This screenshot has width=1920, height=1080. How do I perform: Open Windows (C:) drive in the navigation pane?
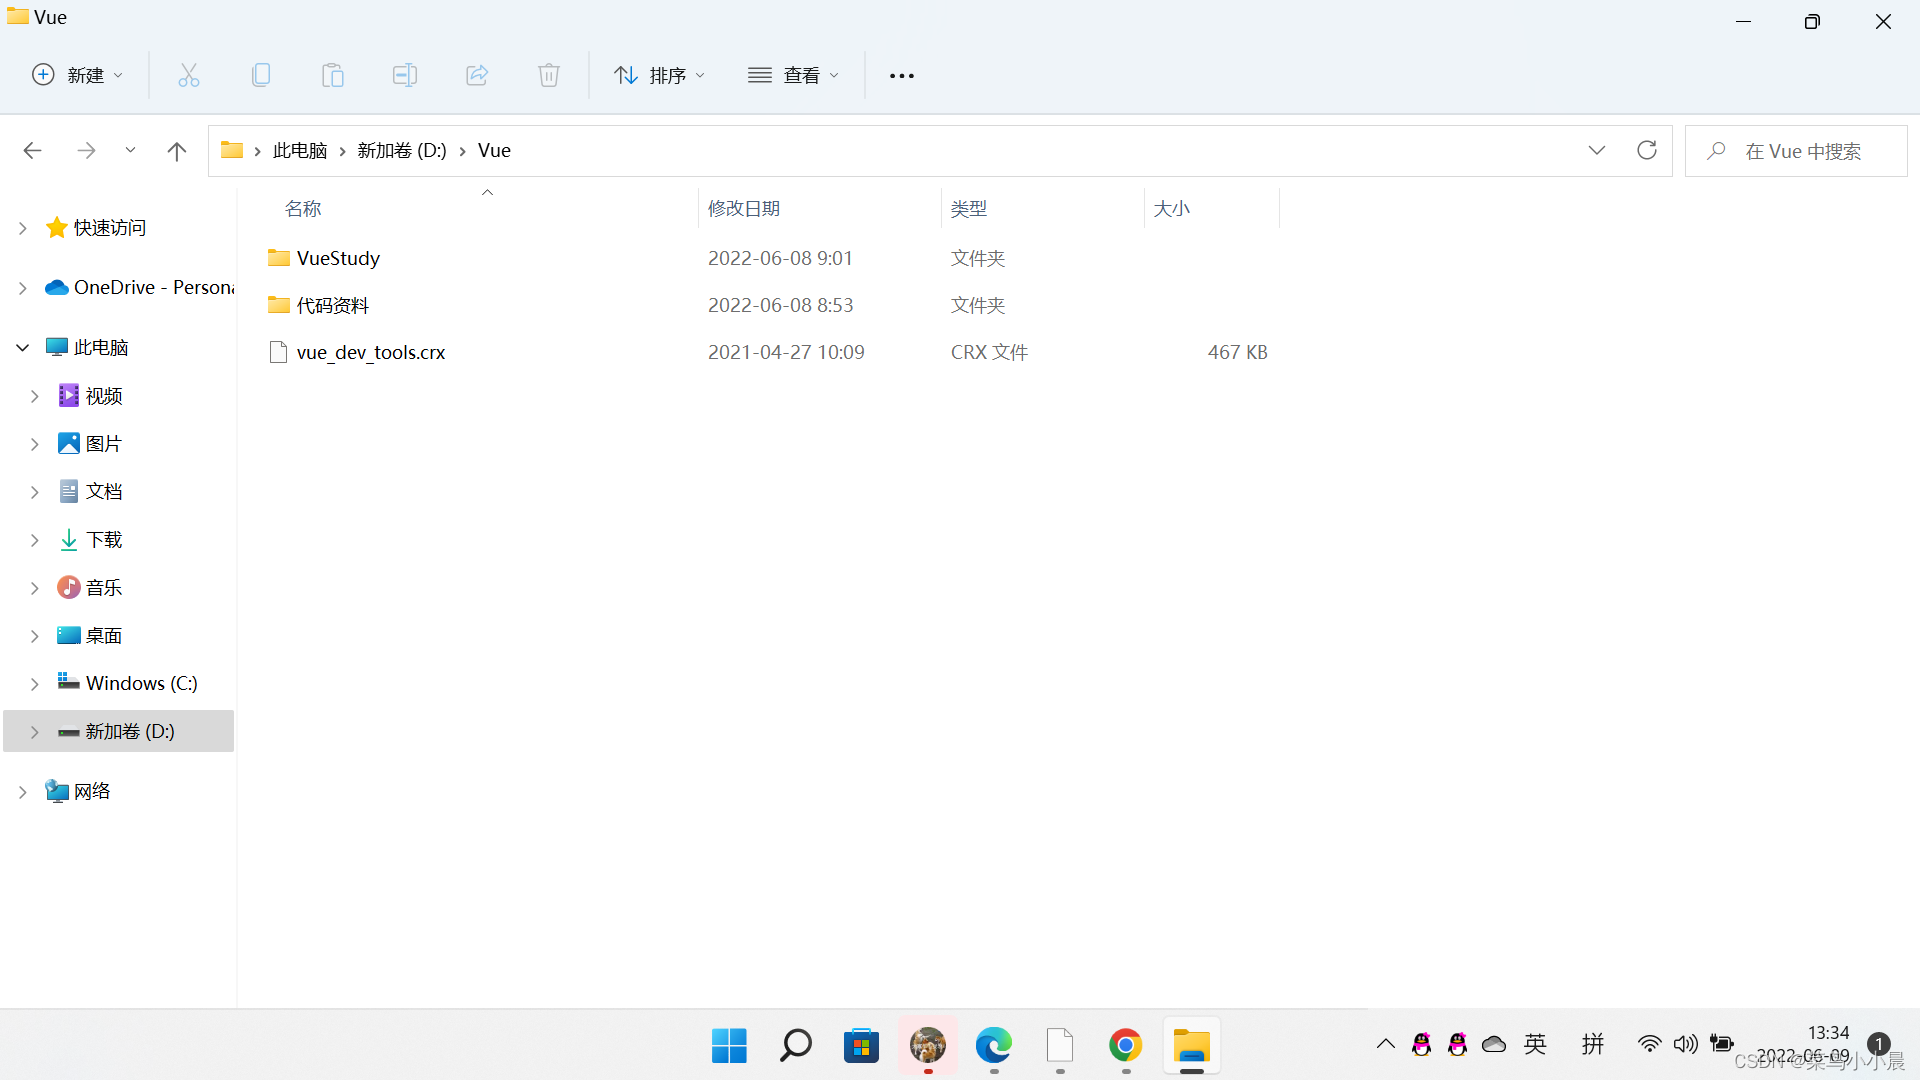(x=141, y=683)
